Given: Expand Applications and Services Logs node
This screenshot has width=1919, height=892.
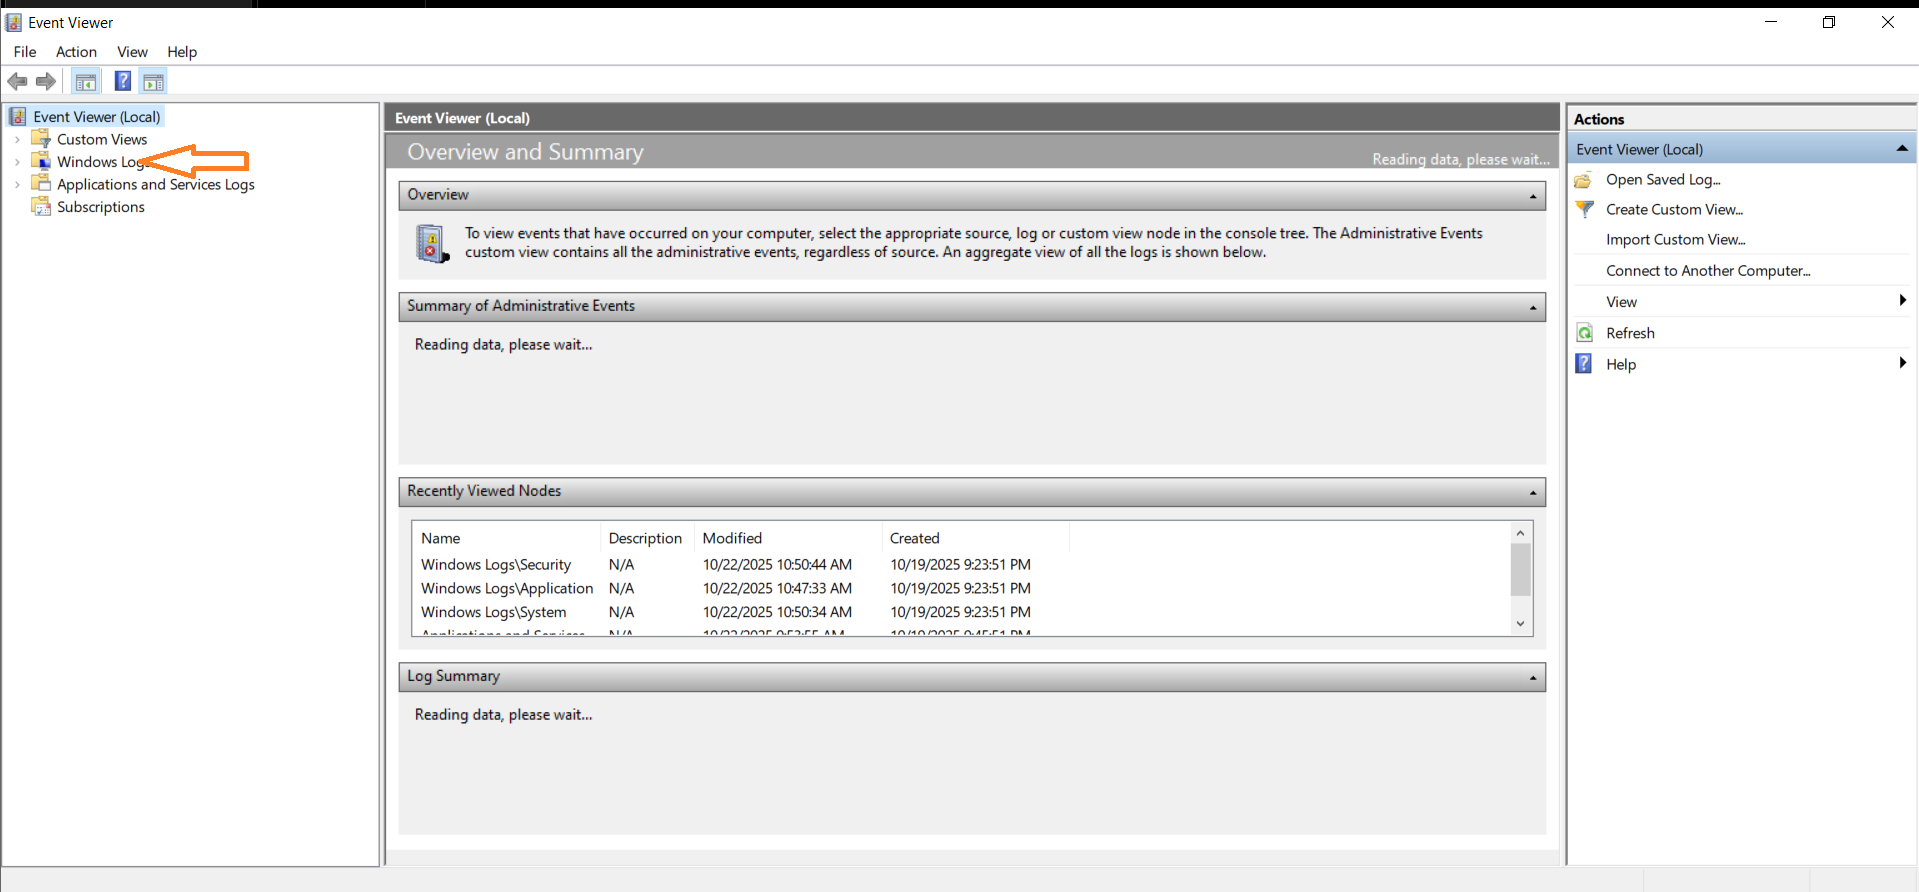Looking at the screenshot, I should click(17, 185).
